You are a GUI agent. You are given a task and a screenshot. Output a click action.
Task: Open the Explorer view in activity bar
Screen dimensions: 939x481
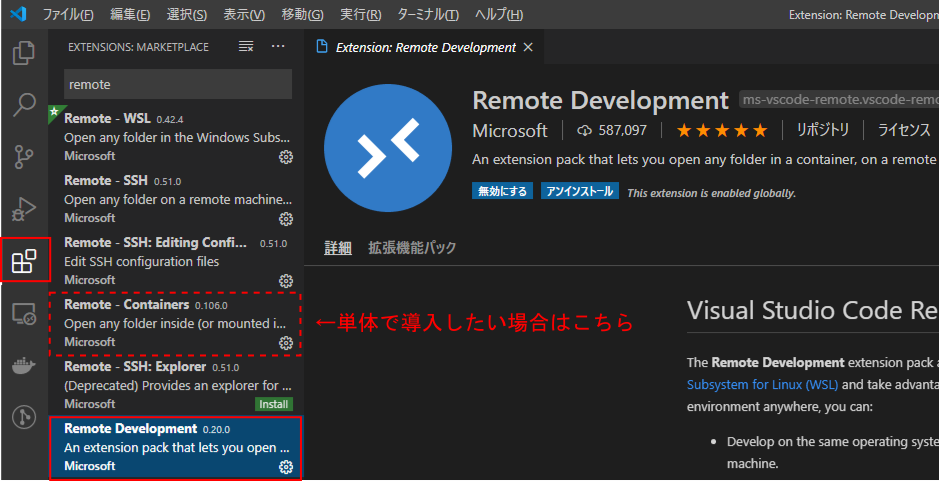click(25, 53)
